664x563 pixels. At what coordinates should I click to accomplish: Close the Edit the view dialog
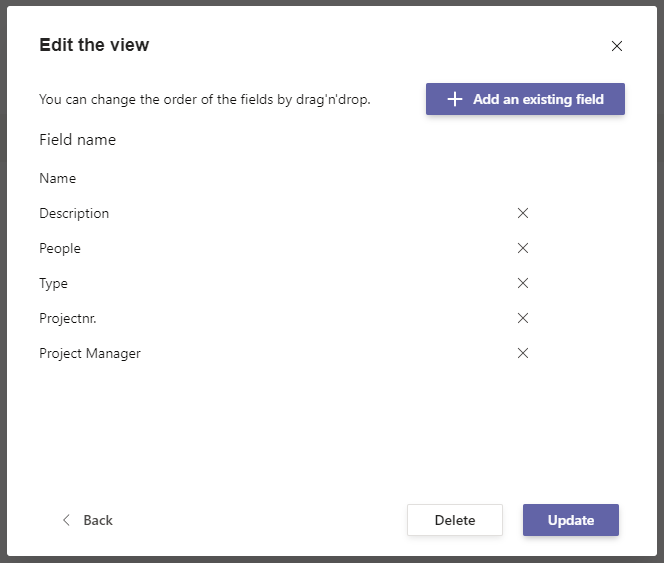pyautogui.click(x=616, y=46)
